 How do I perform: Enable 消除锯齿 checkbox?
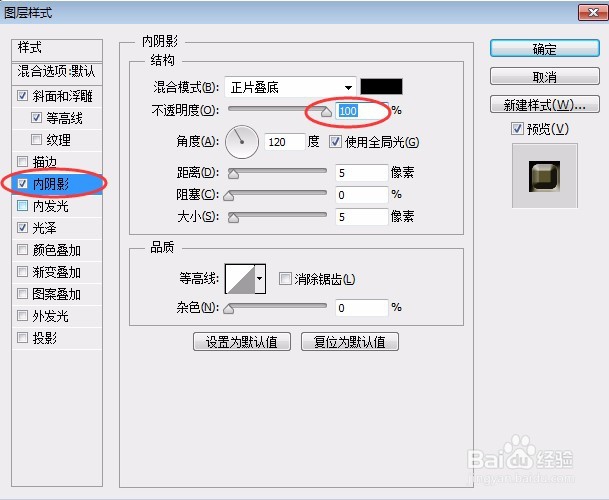[285, 279]
